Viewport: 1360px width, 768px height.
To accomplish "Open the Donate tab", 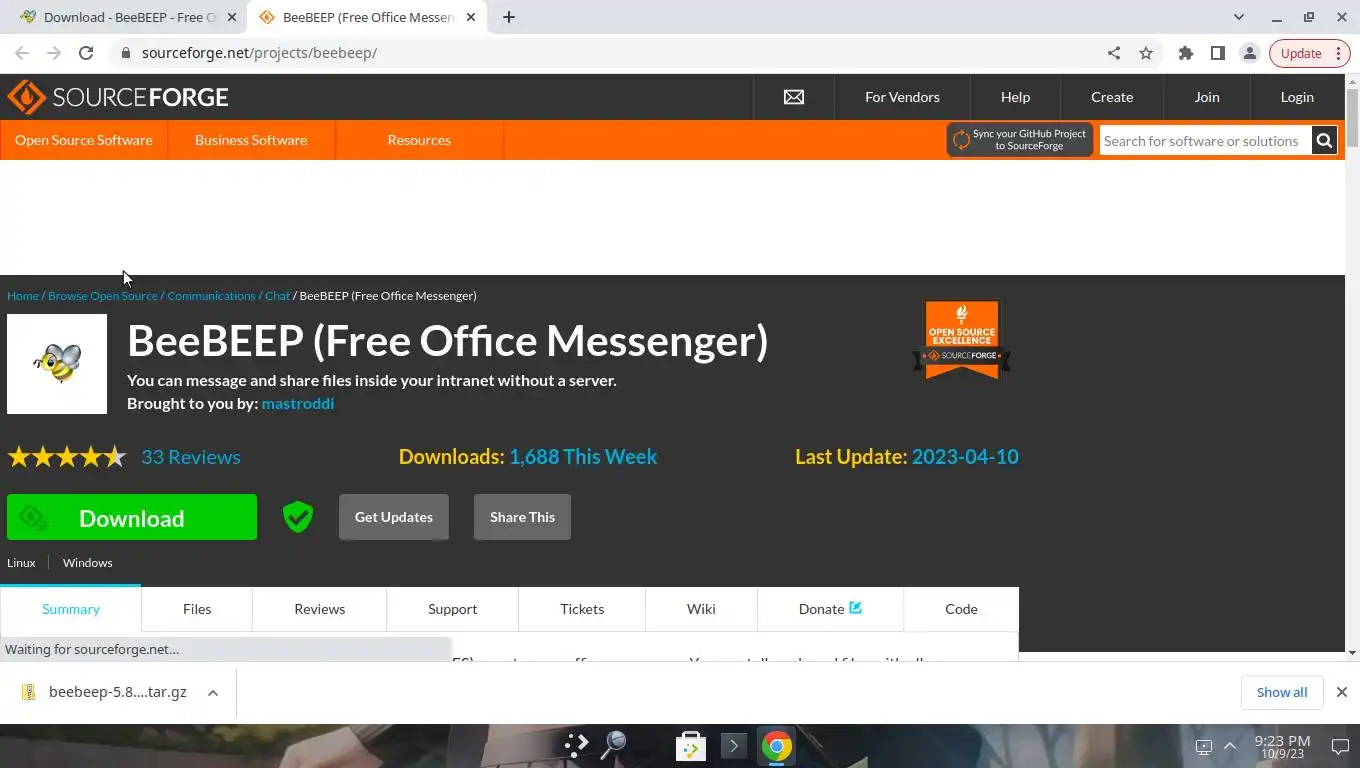I will 830,608.
